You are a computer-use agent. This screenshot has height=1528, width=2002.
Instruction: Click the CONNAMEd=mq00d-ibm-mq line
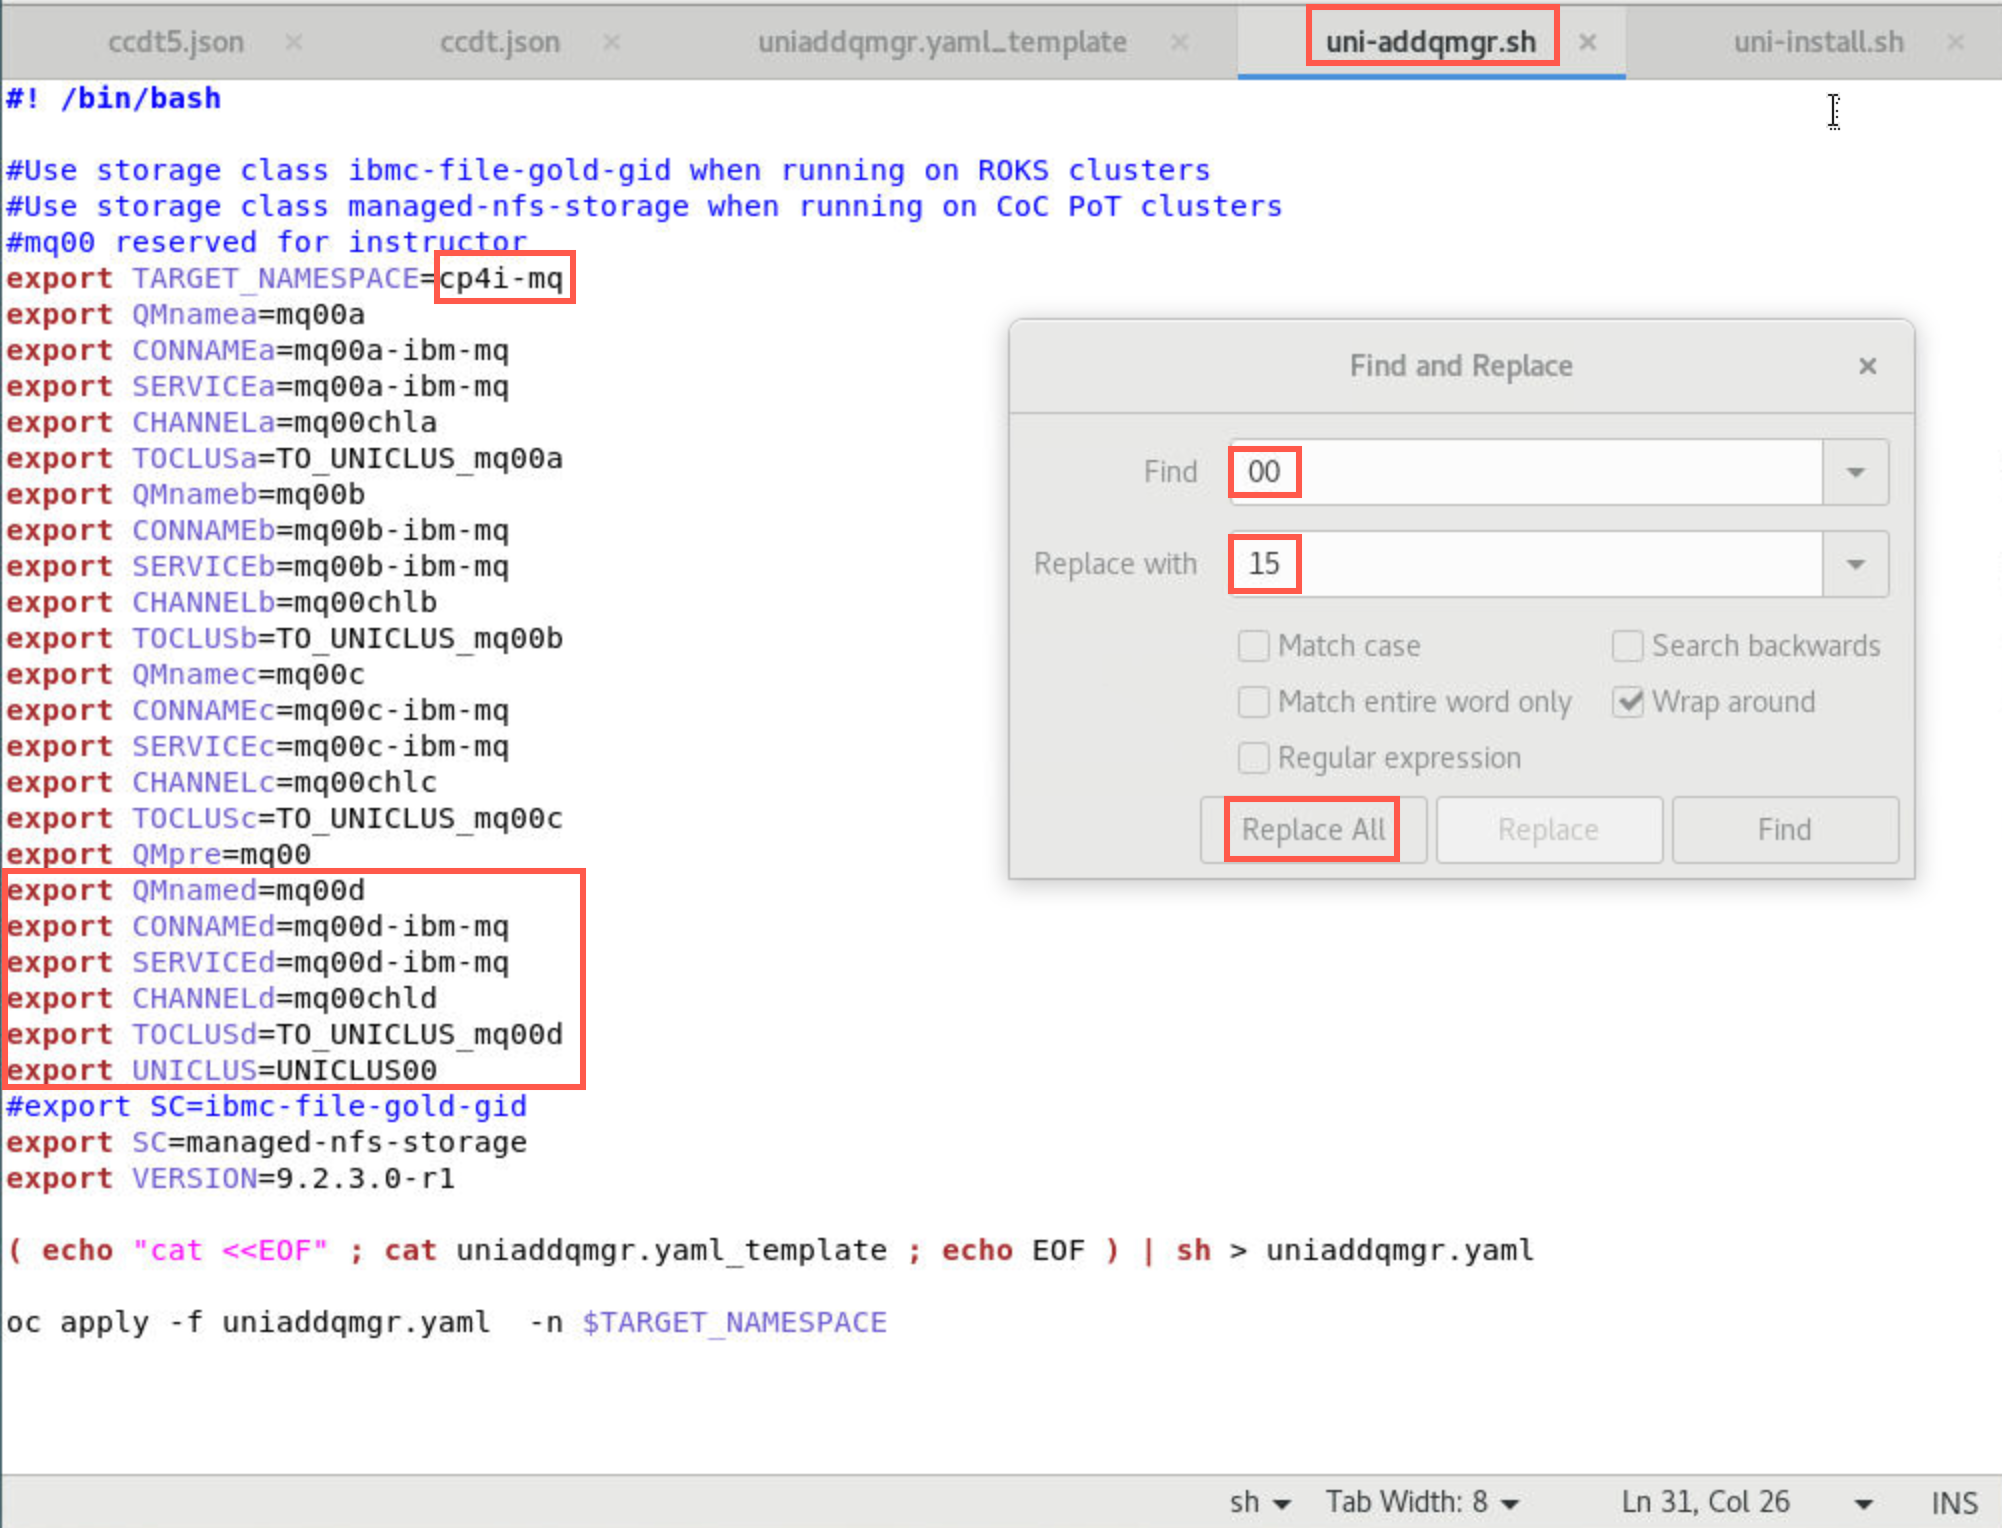257,926
